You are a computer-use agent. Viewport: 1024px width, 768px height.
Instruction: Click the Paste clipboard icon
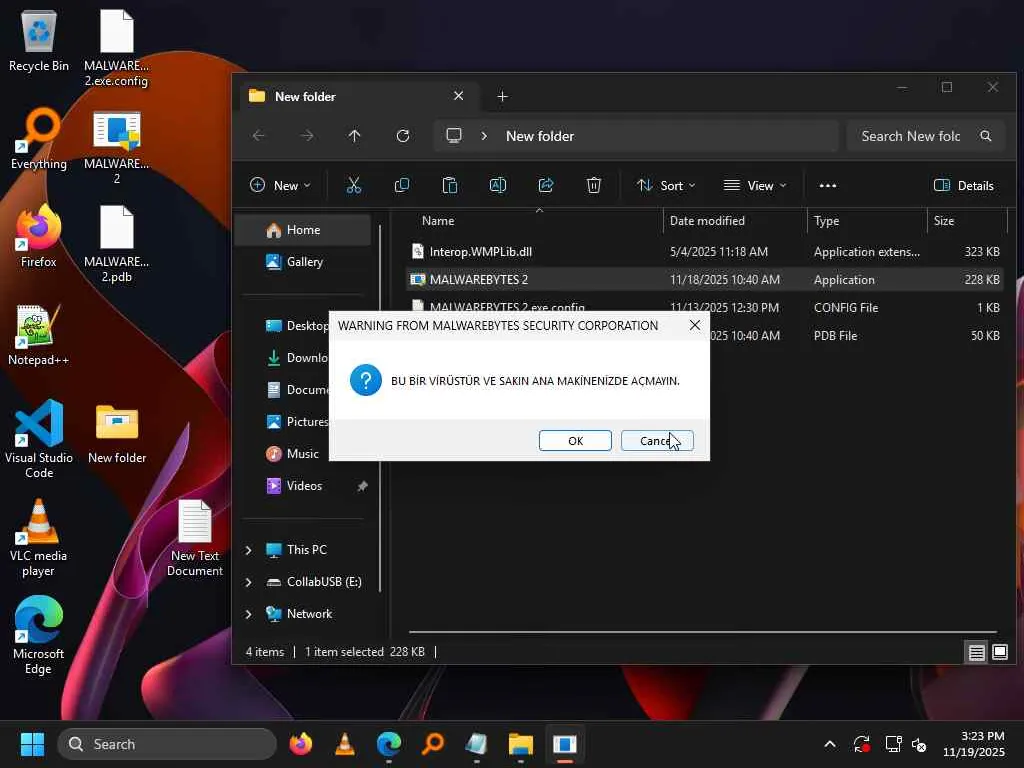pyautogui.click(x=450, y=185)
